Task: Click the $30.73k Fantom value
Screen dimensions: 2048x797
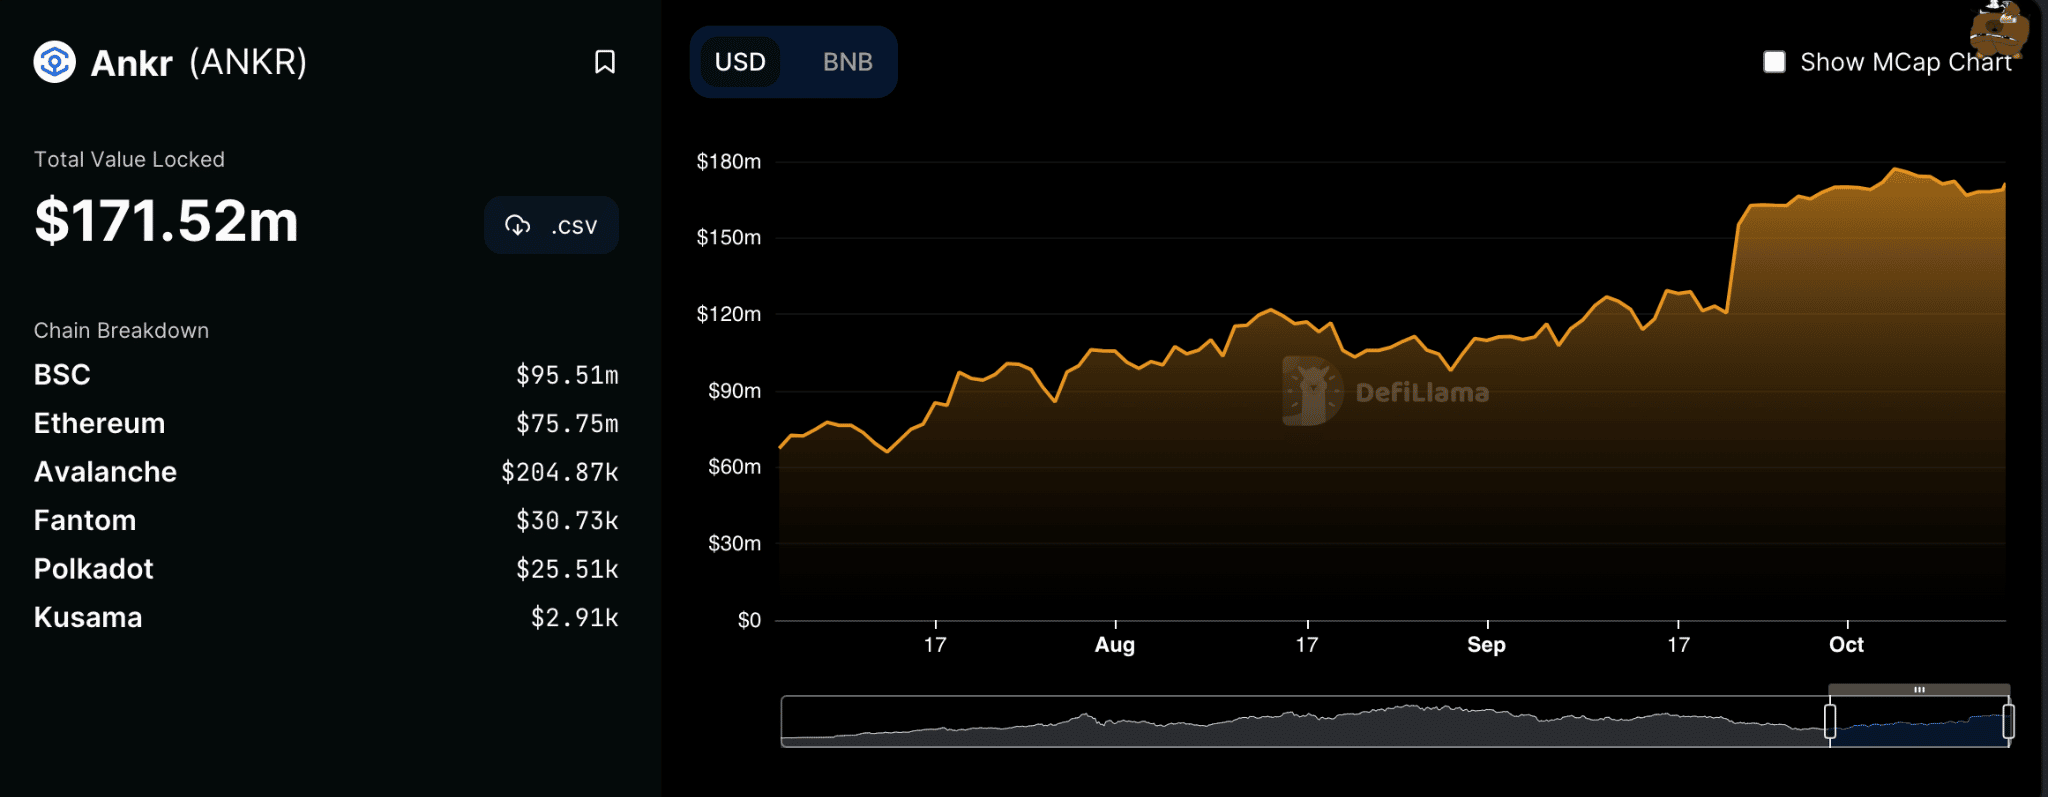Action: (x=567, y=521)
